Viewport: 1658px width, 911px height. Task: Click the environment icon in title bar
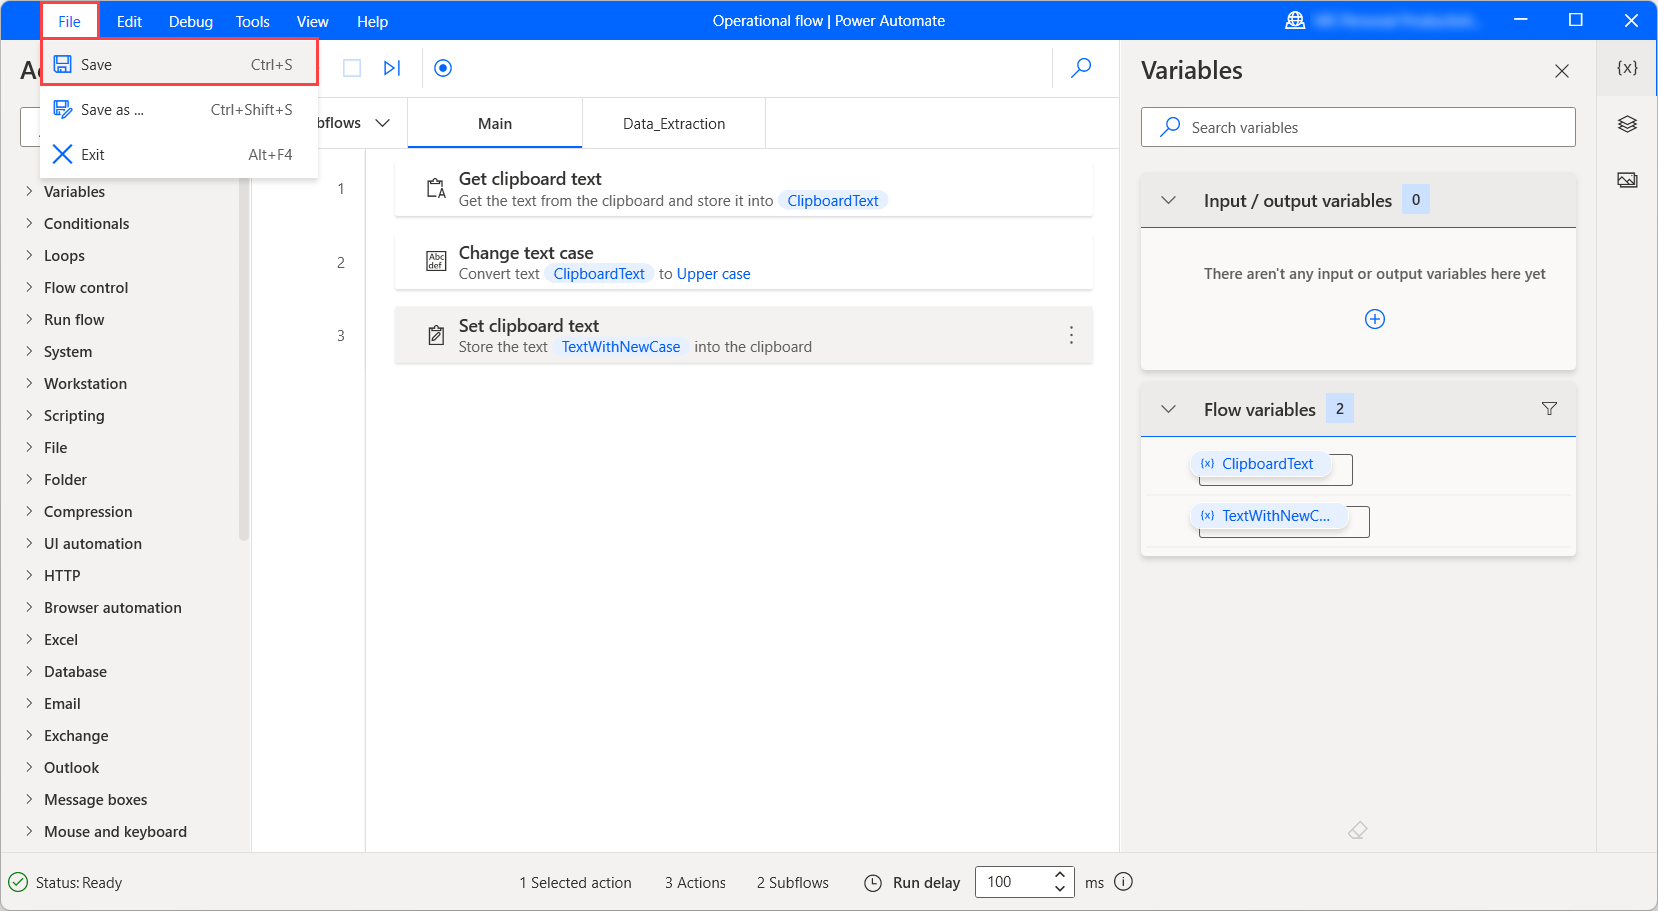coord(1295,21)
